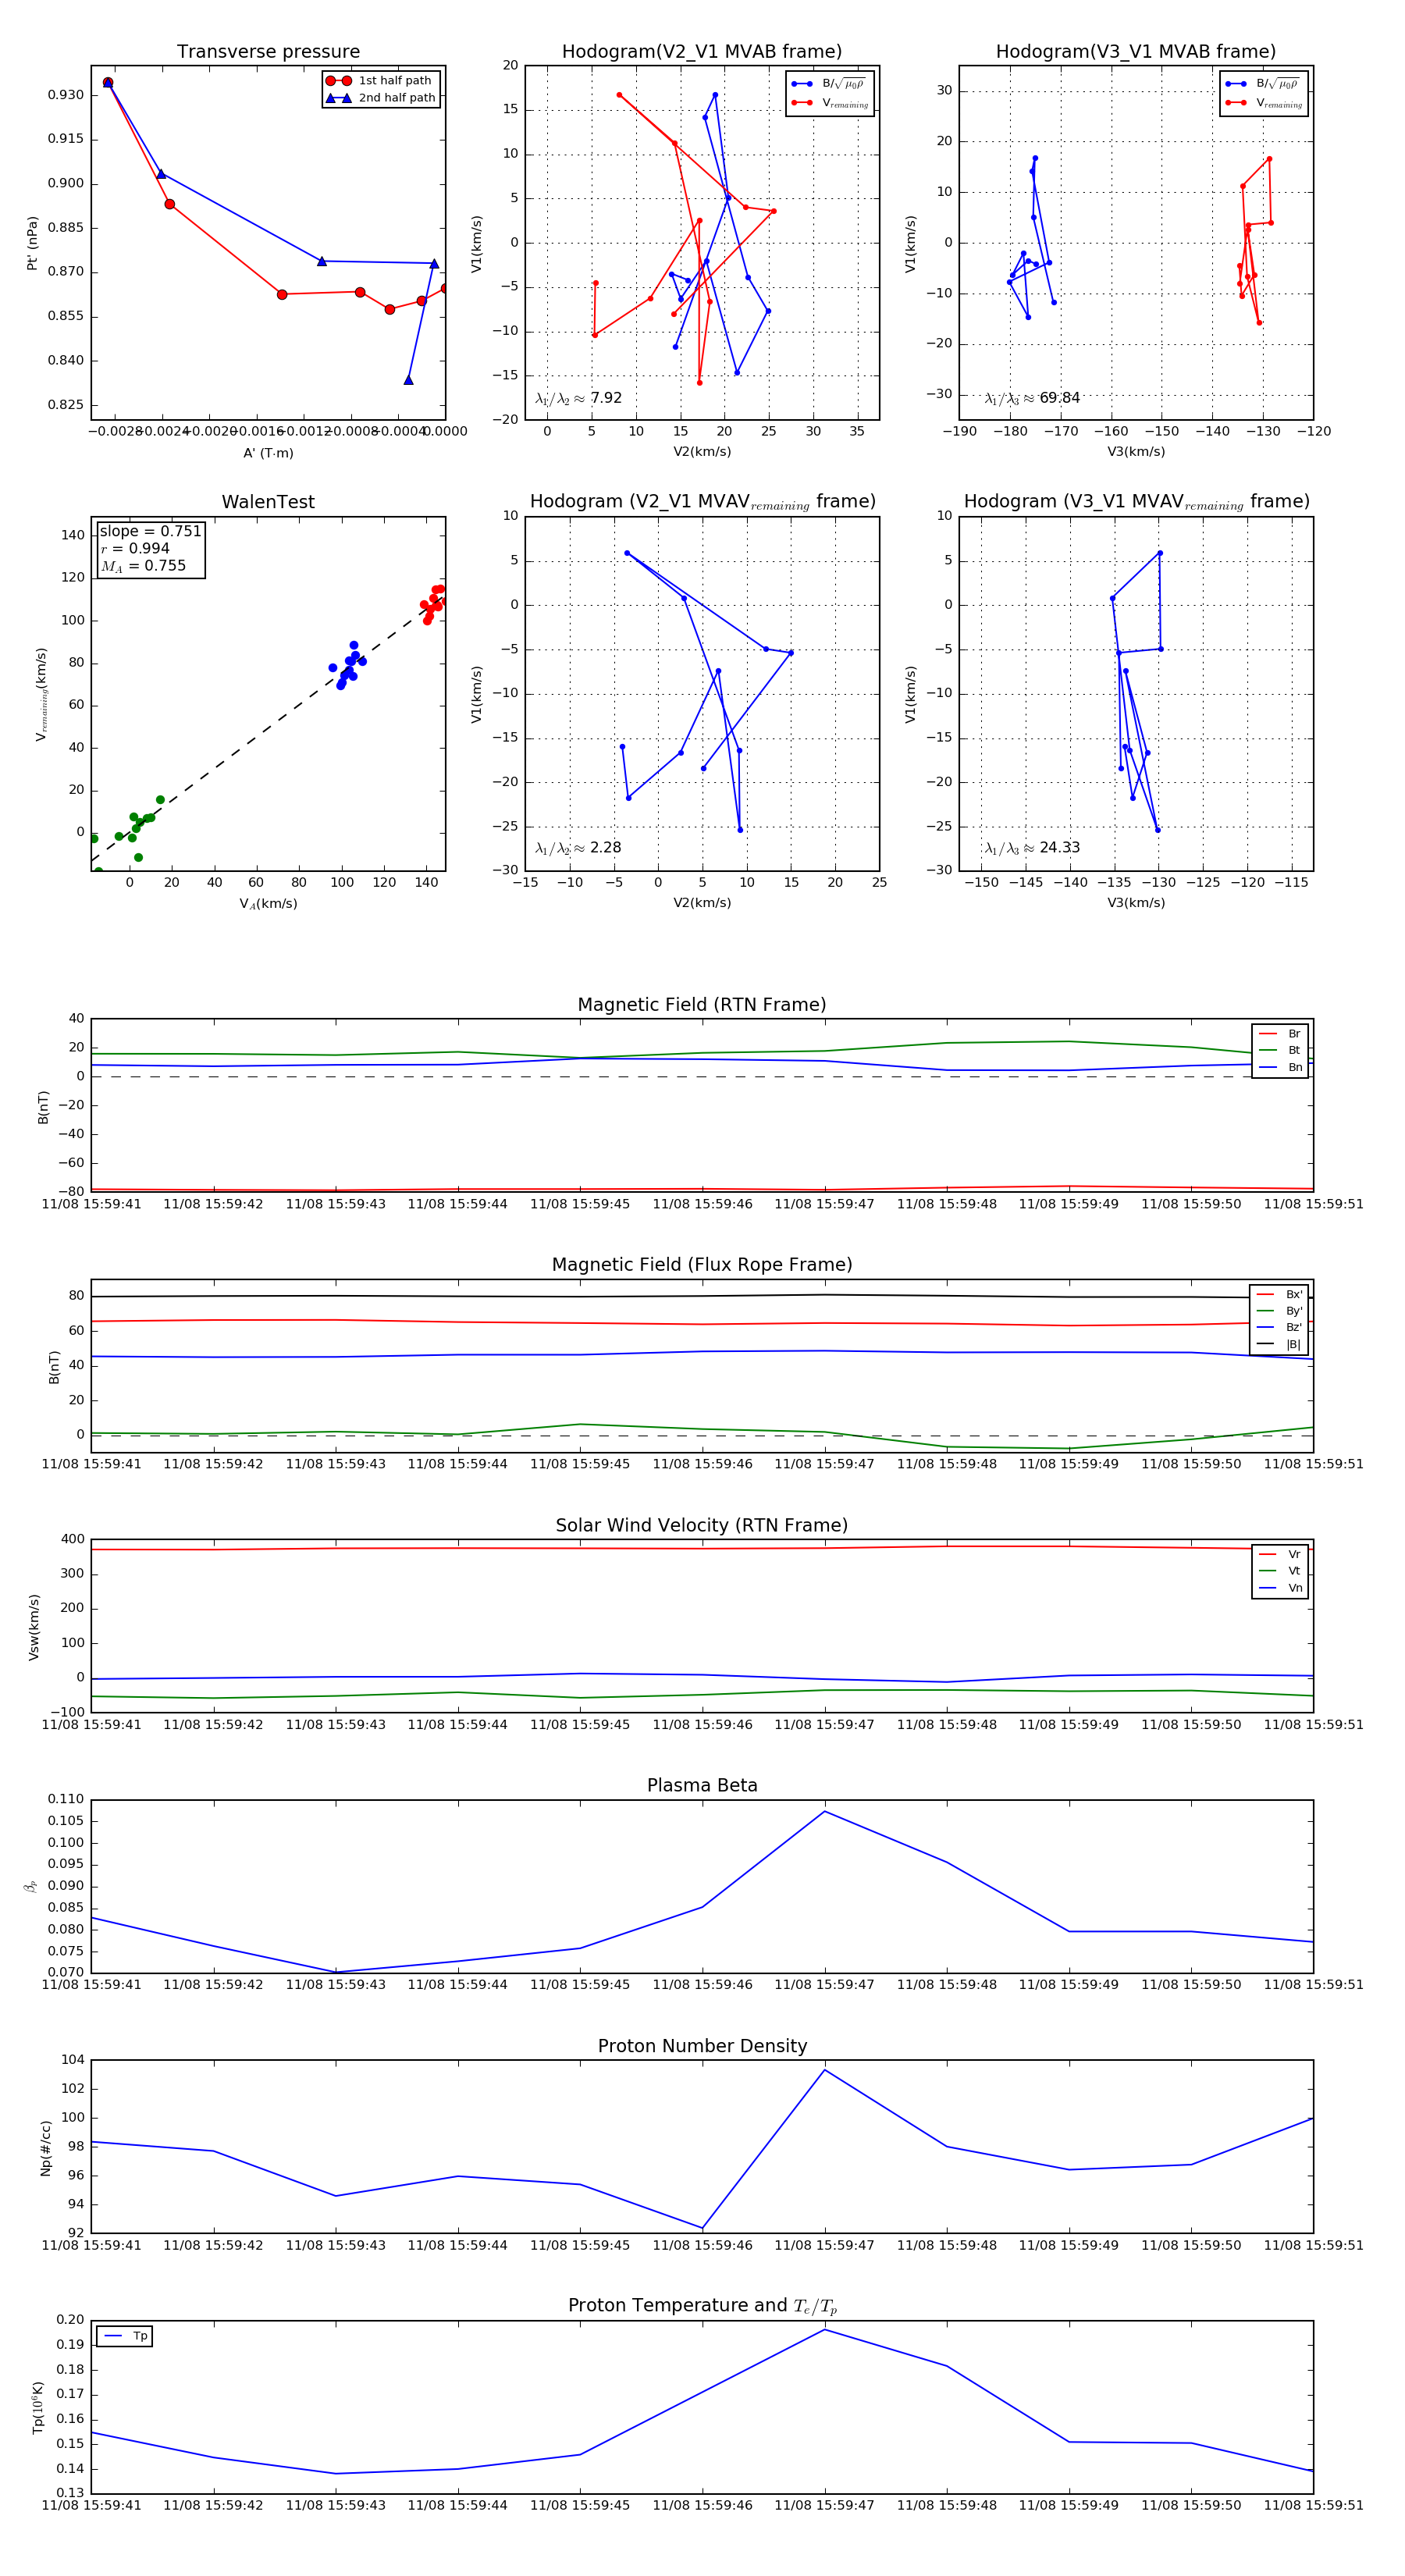
Task: Click the 'Plasma Beta' plot title
Action: (702, 1786)
